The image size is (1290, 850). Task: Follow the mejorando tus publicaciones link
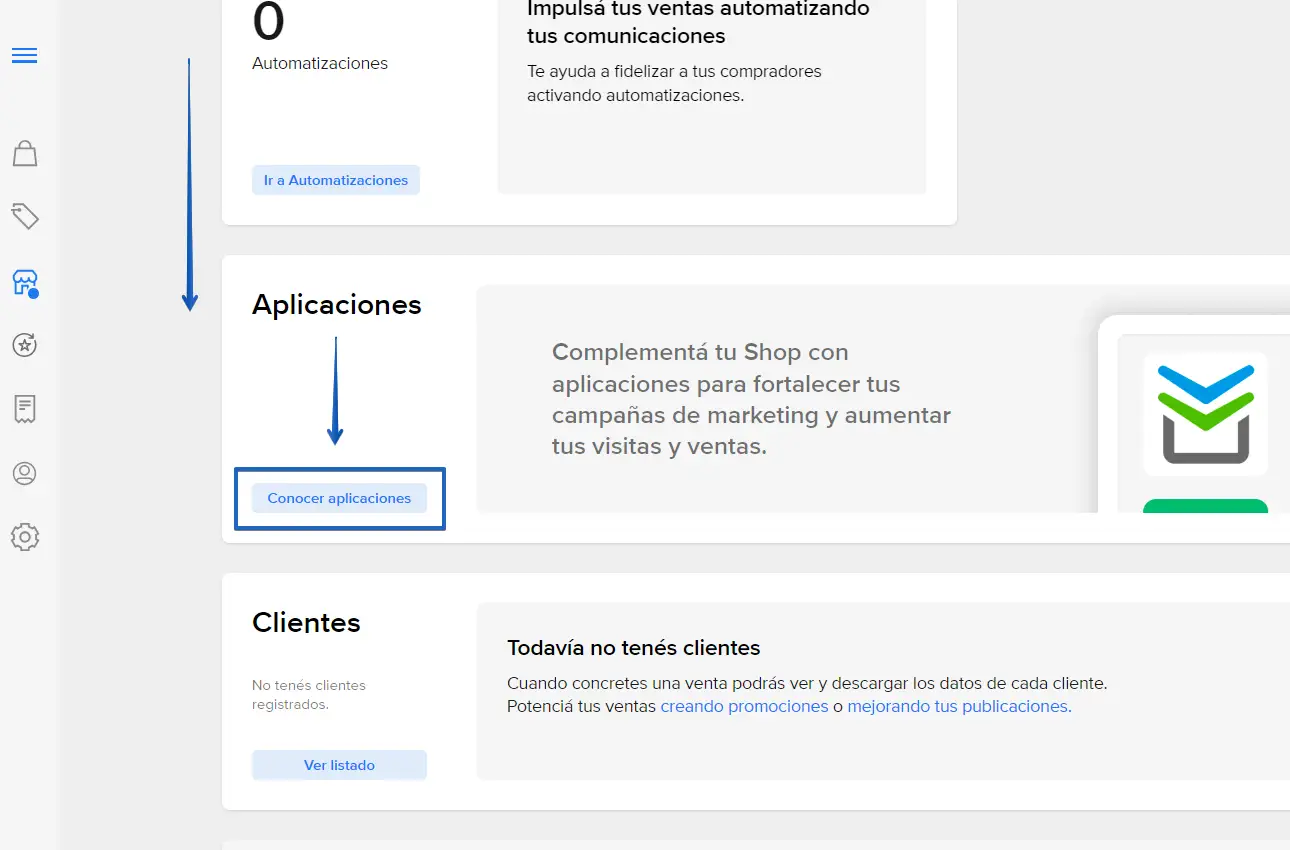959,706
